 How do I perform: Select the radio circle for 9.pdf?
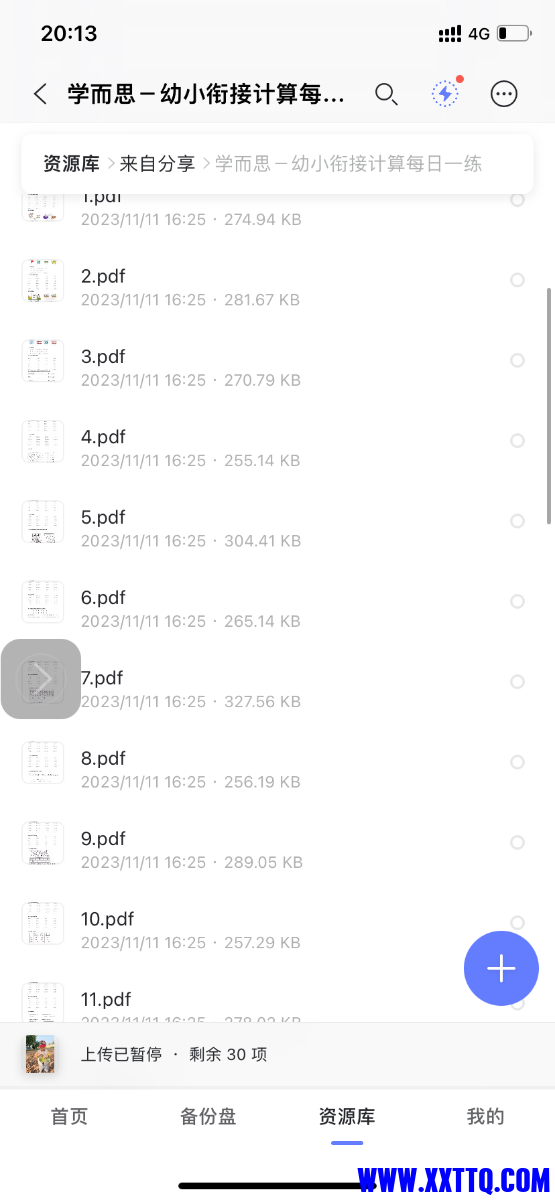[517, 842]
